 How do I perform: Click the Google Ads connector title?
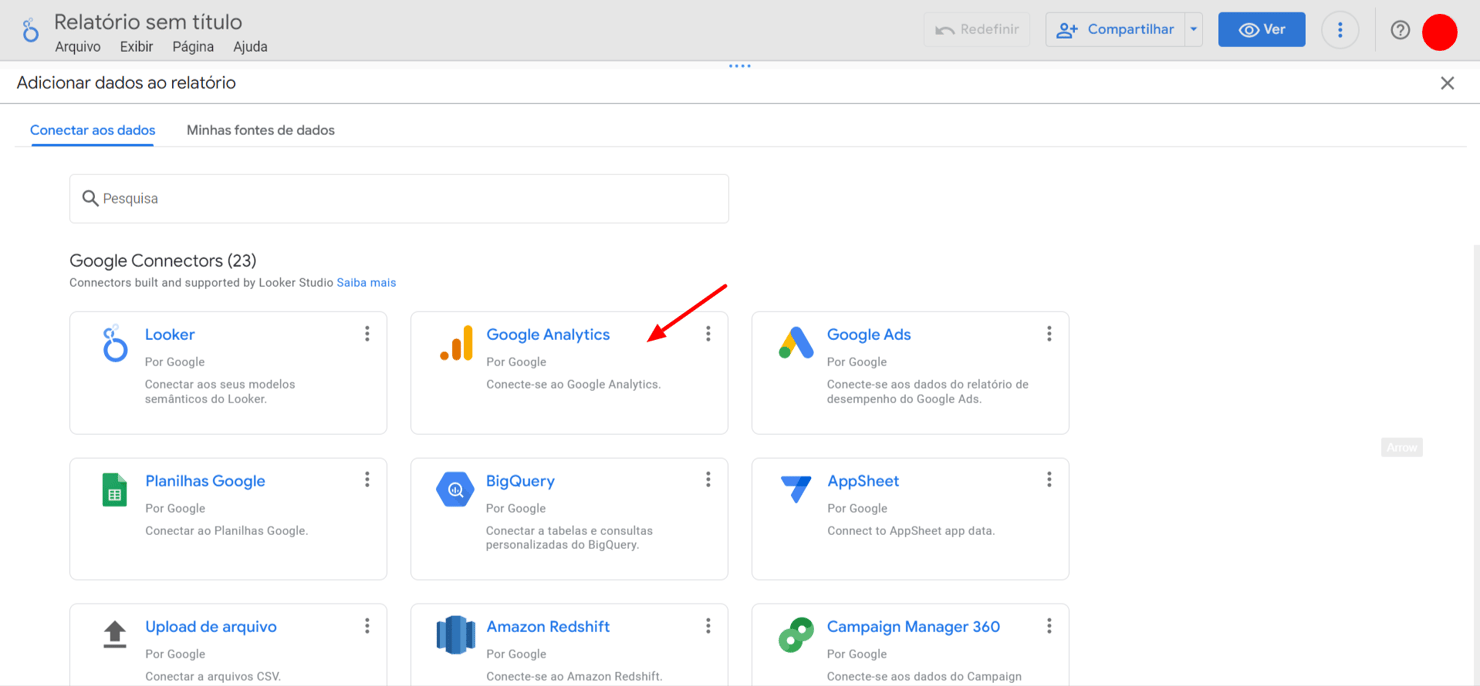tap(869, 334)
